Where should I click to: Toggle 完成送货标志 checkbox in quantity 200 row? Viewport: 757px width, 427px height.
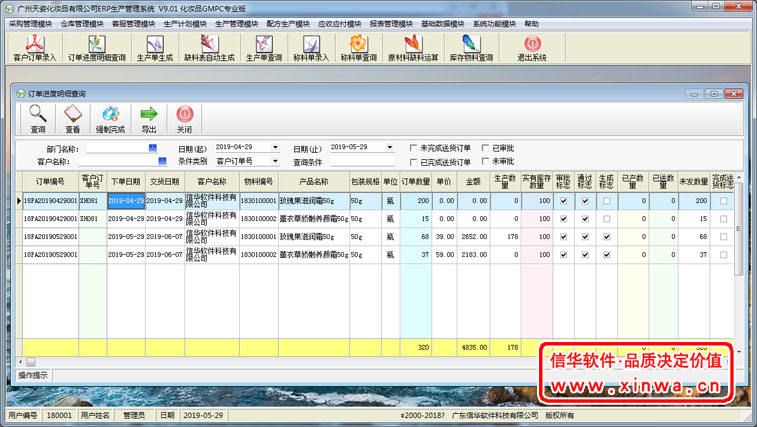pos(723,201)
